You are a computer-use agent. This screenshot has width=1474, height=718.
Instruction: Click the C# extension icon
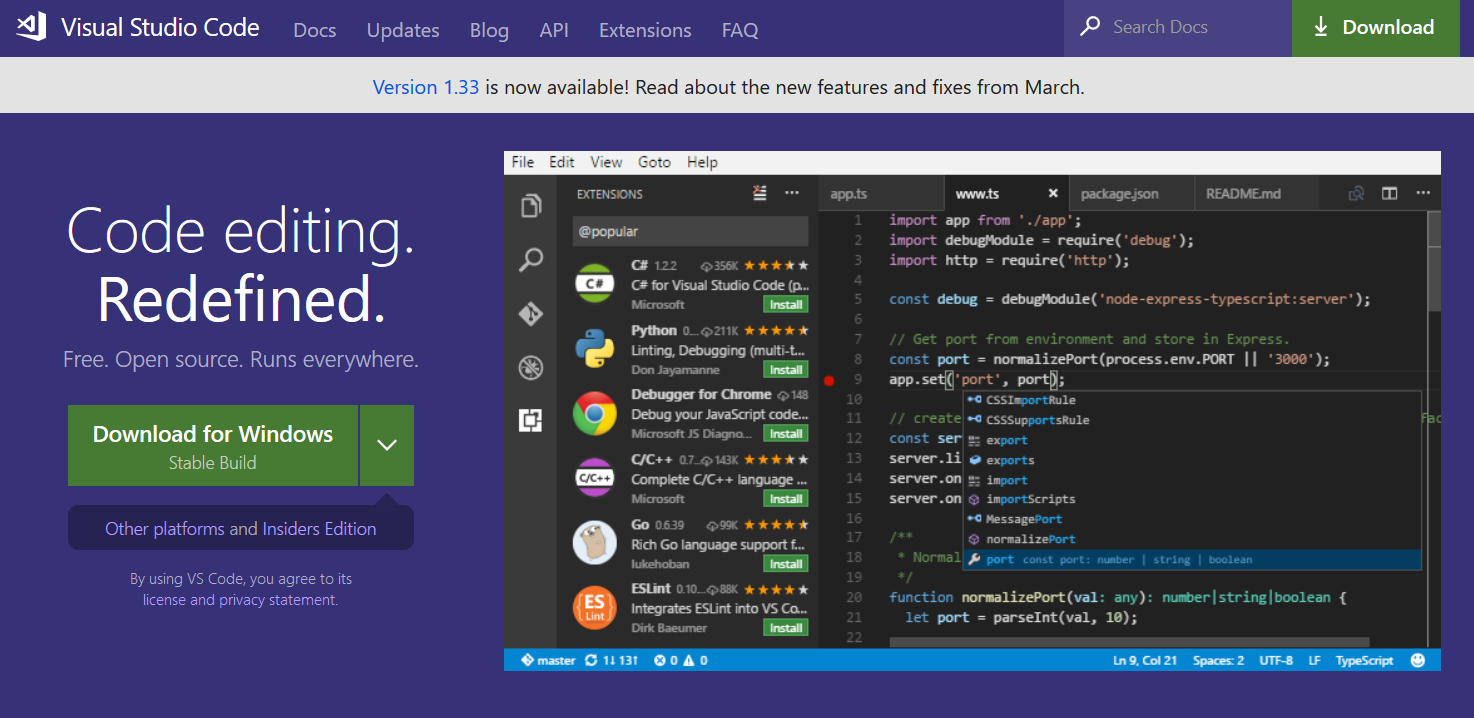[594, 283]
